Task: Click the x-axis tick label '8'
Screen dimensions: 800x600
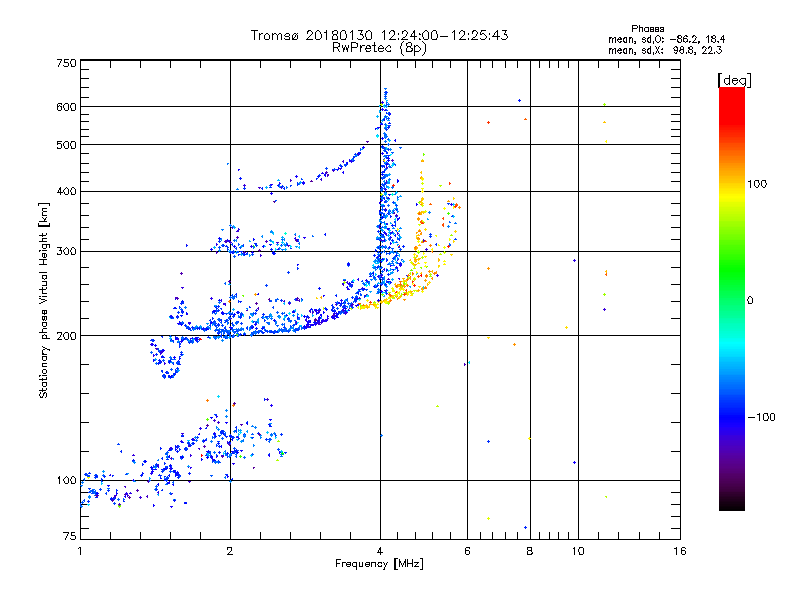Action: click(530, 551)
